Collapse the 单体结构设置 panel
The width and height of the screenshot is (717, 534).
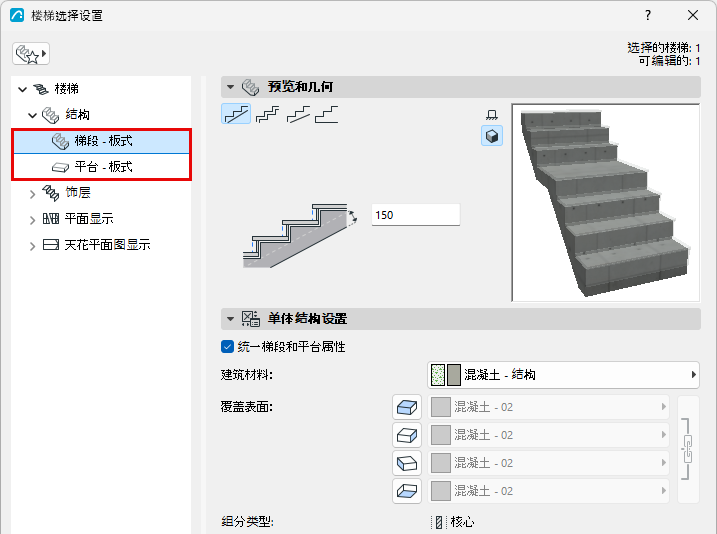[x=230, y=319]
